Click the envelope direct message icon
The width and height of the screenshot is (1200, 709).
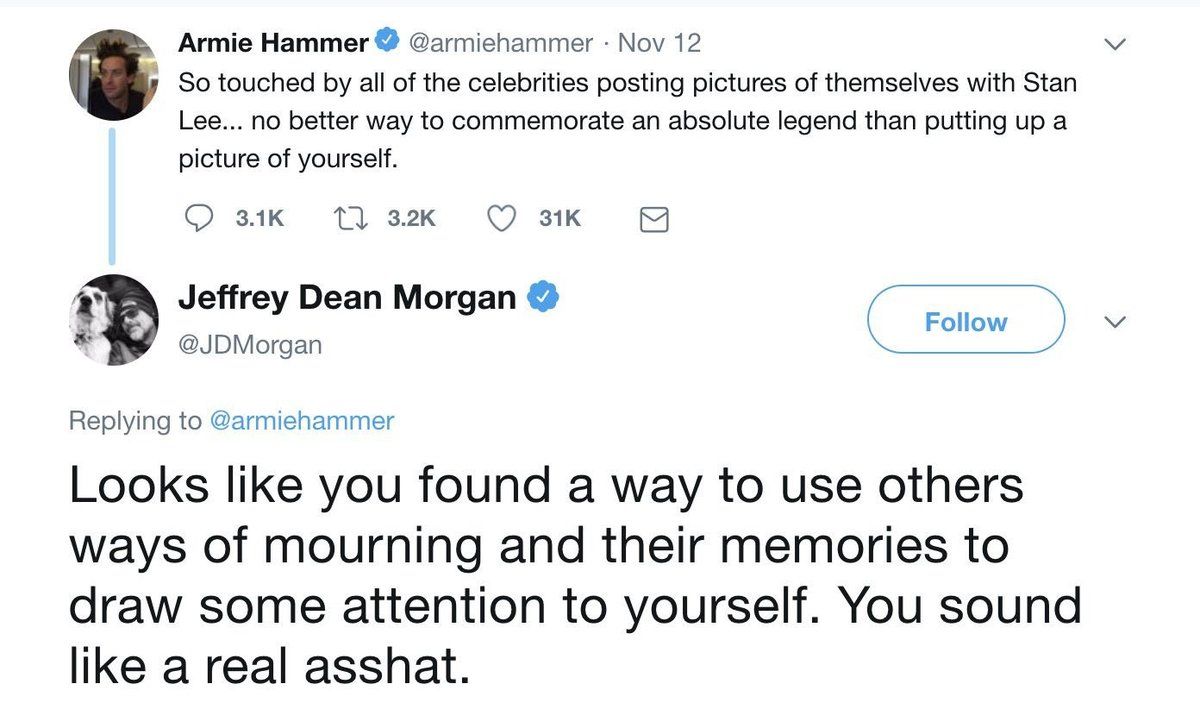click(653, 219)
